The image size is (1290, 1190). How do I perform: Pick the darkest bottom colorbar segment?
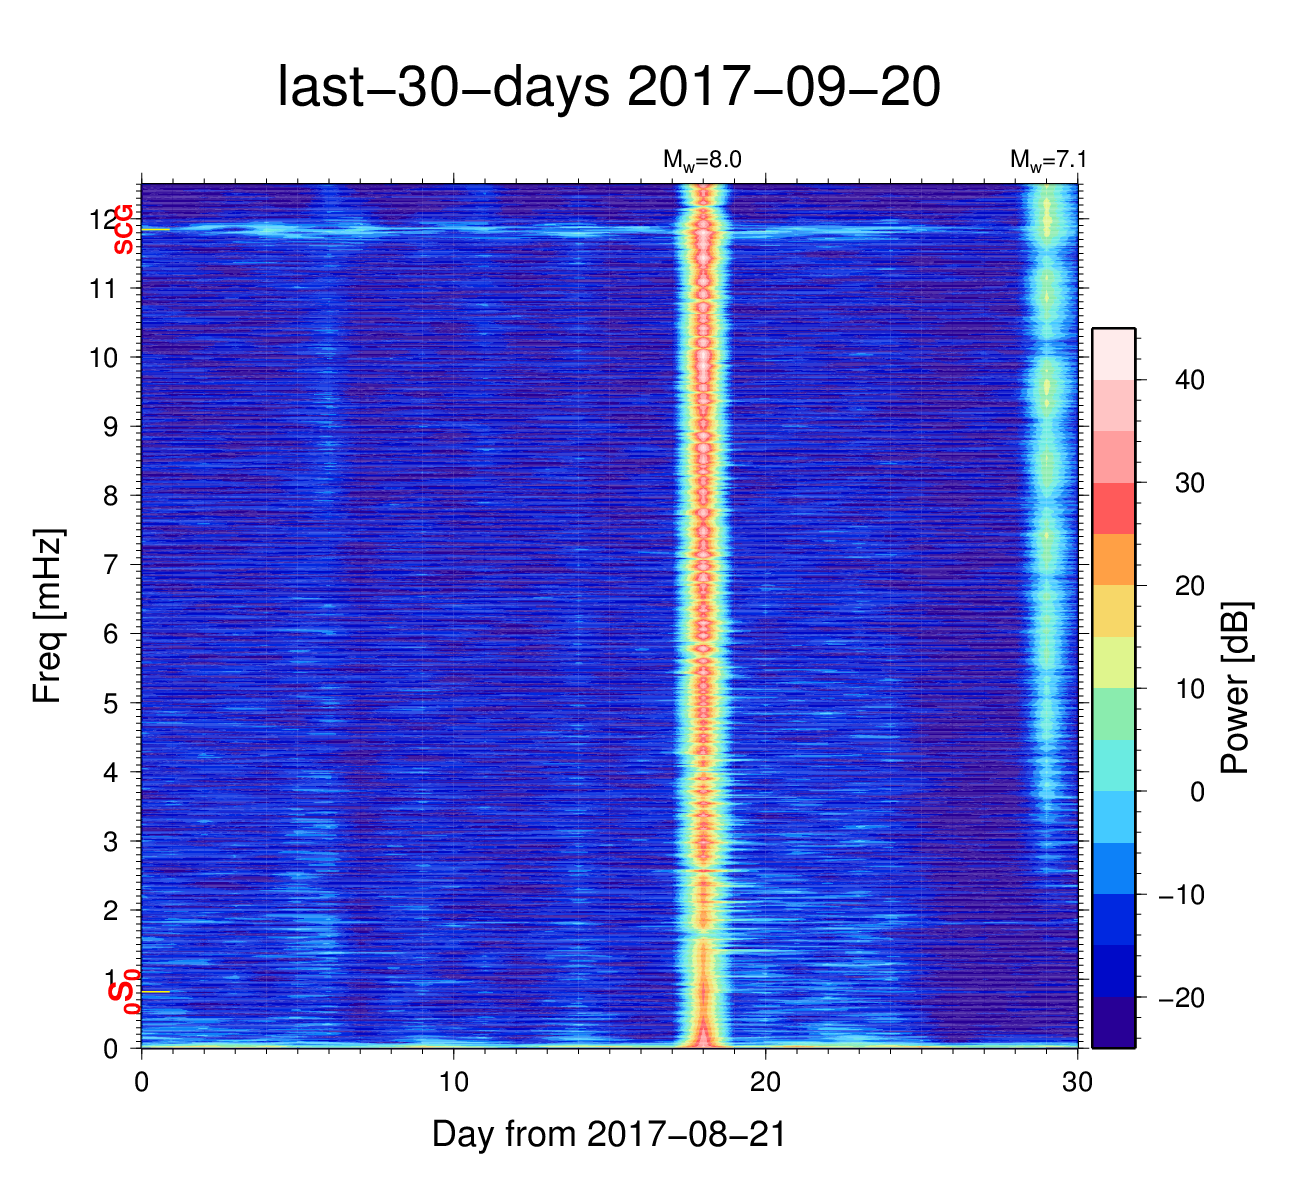click(x=1113, y=1022)
